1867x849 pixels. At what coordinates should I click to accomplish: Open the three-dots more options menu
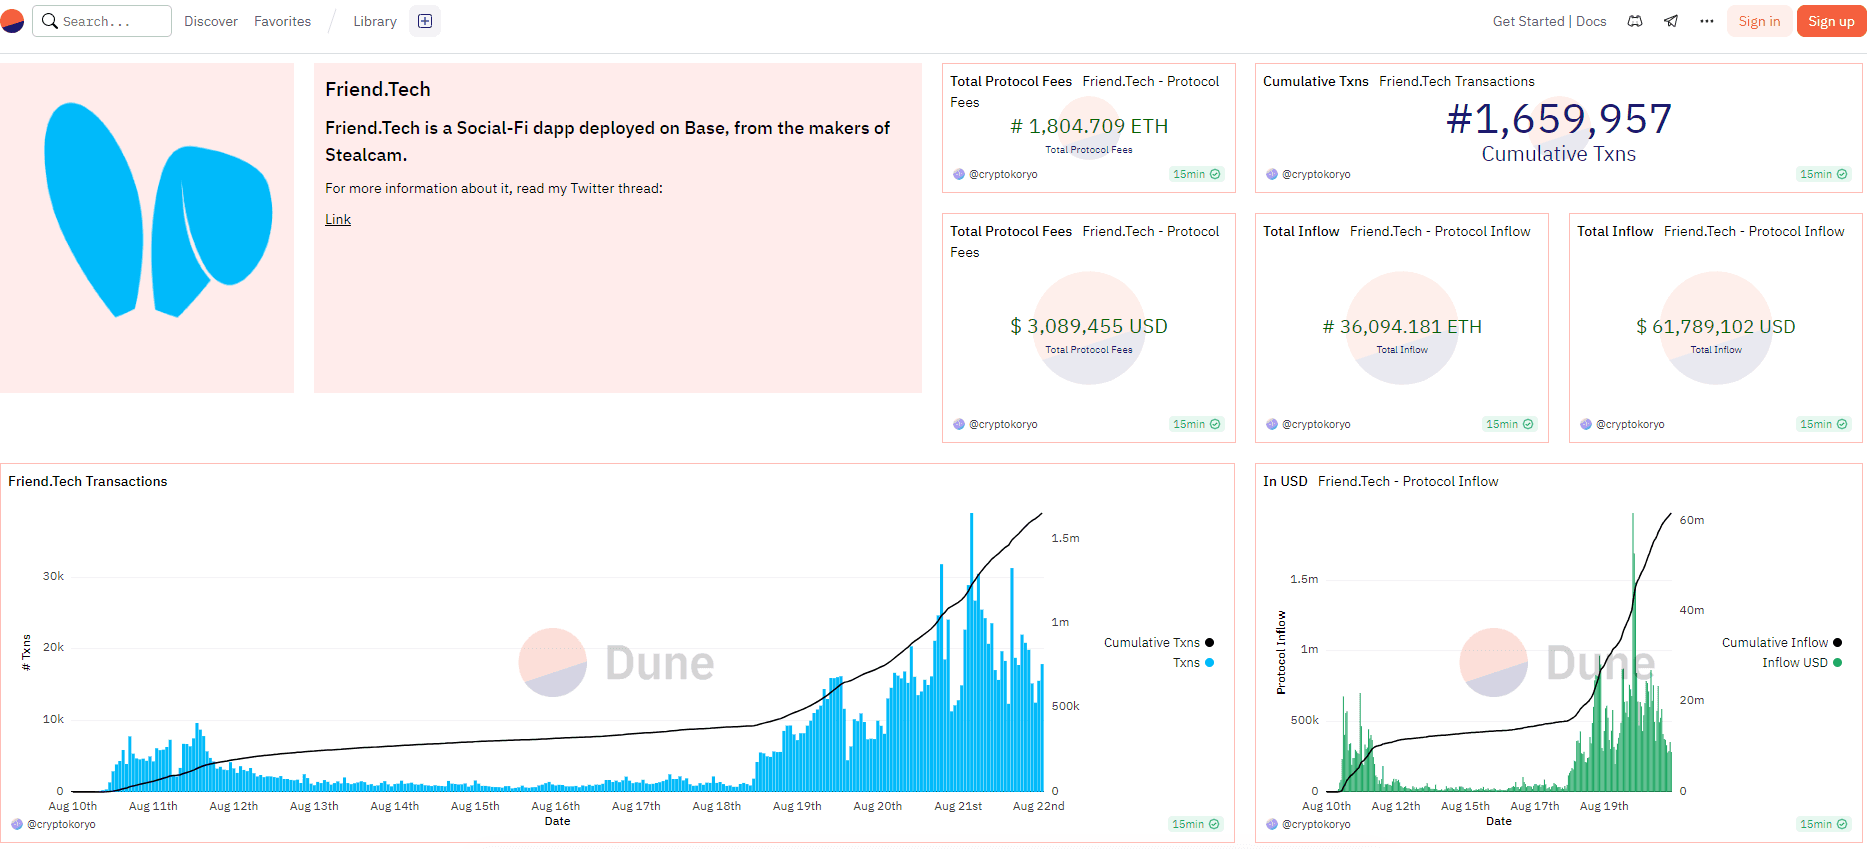point(1707,21)
